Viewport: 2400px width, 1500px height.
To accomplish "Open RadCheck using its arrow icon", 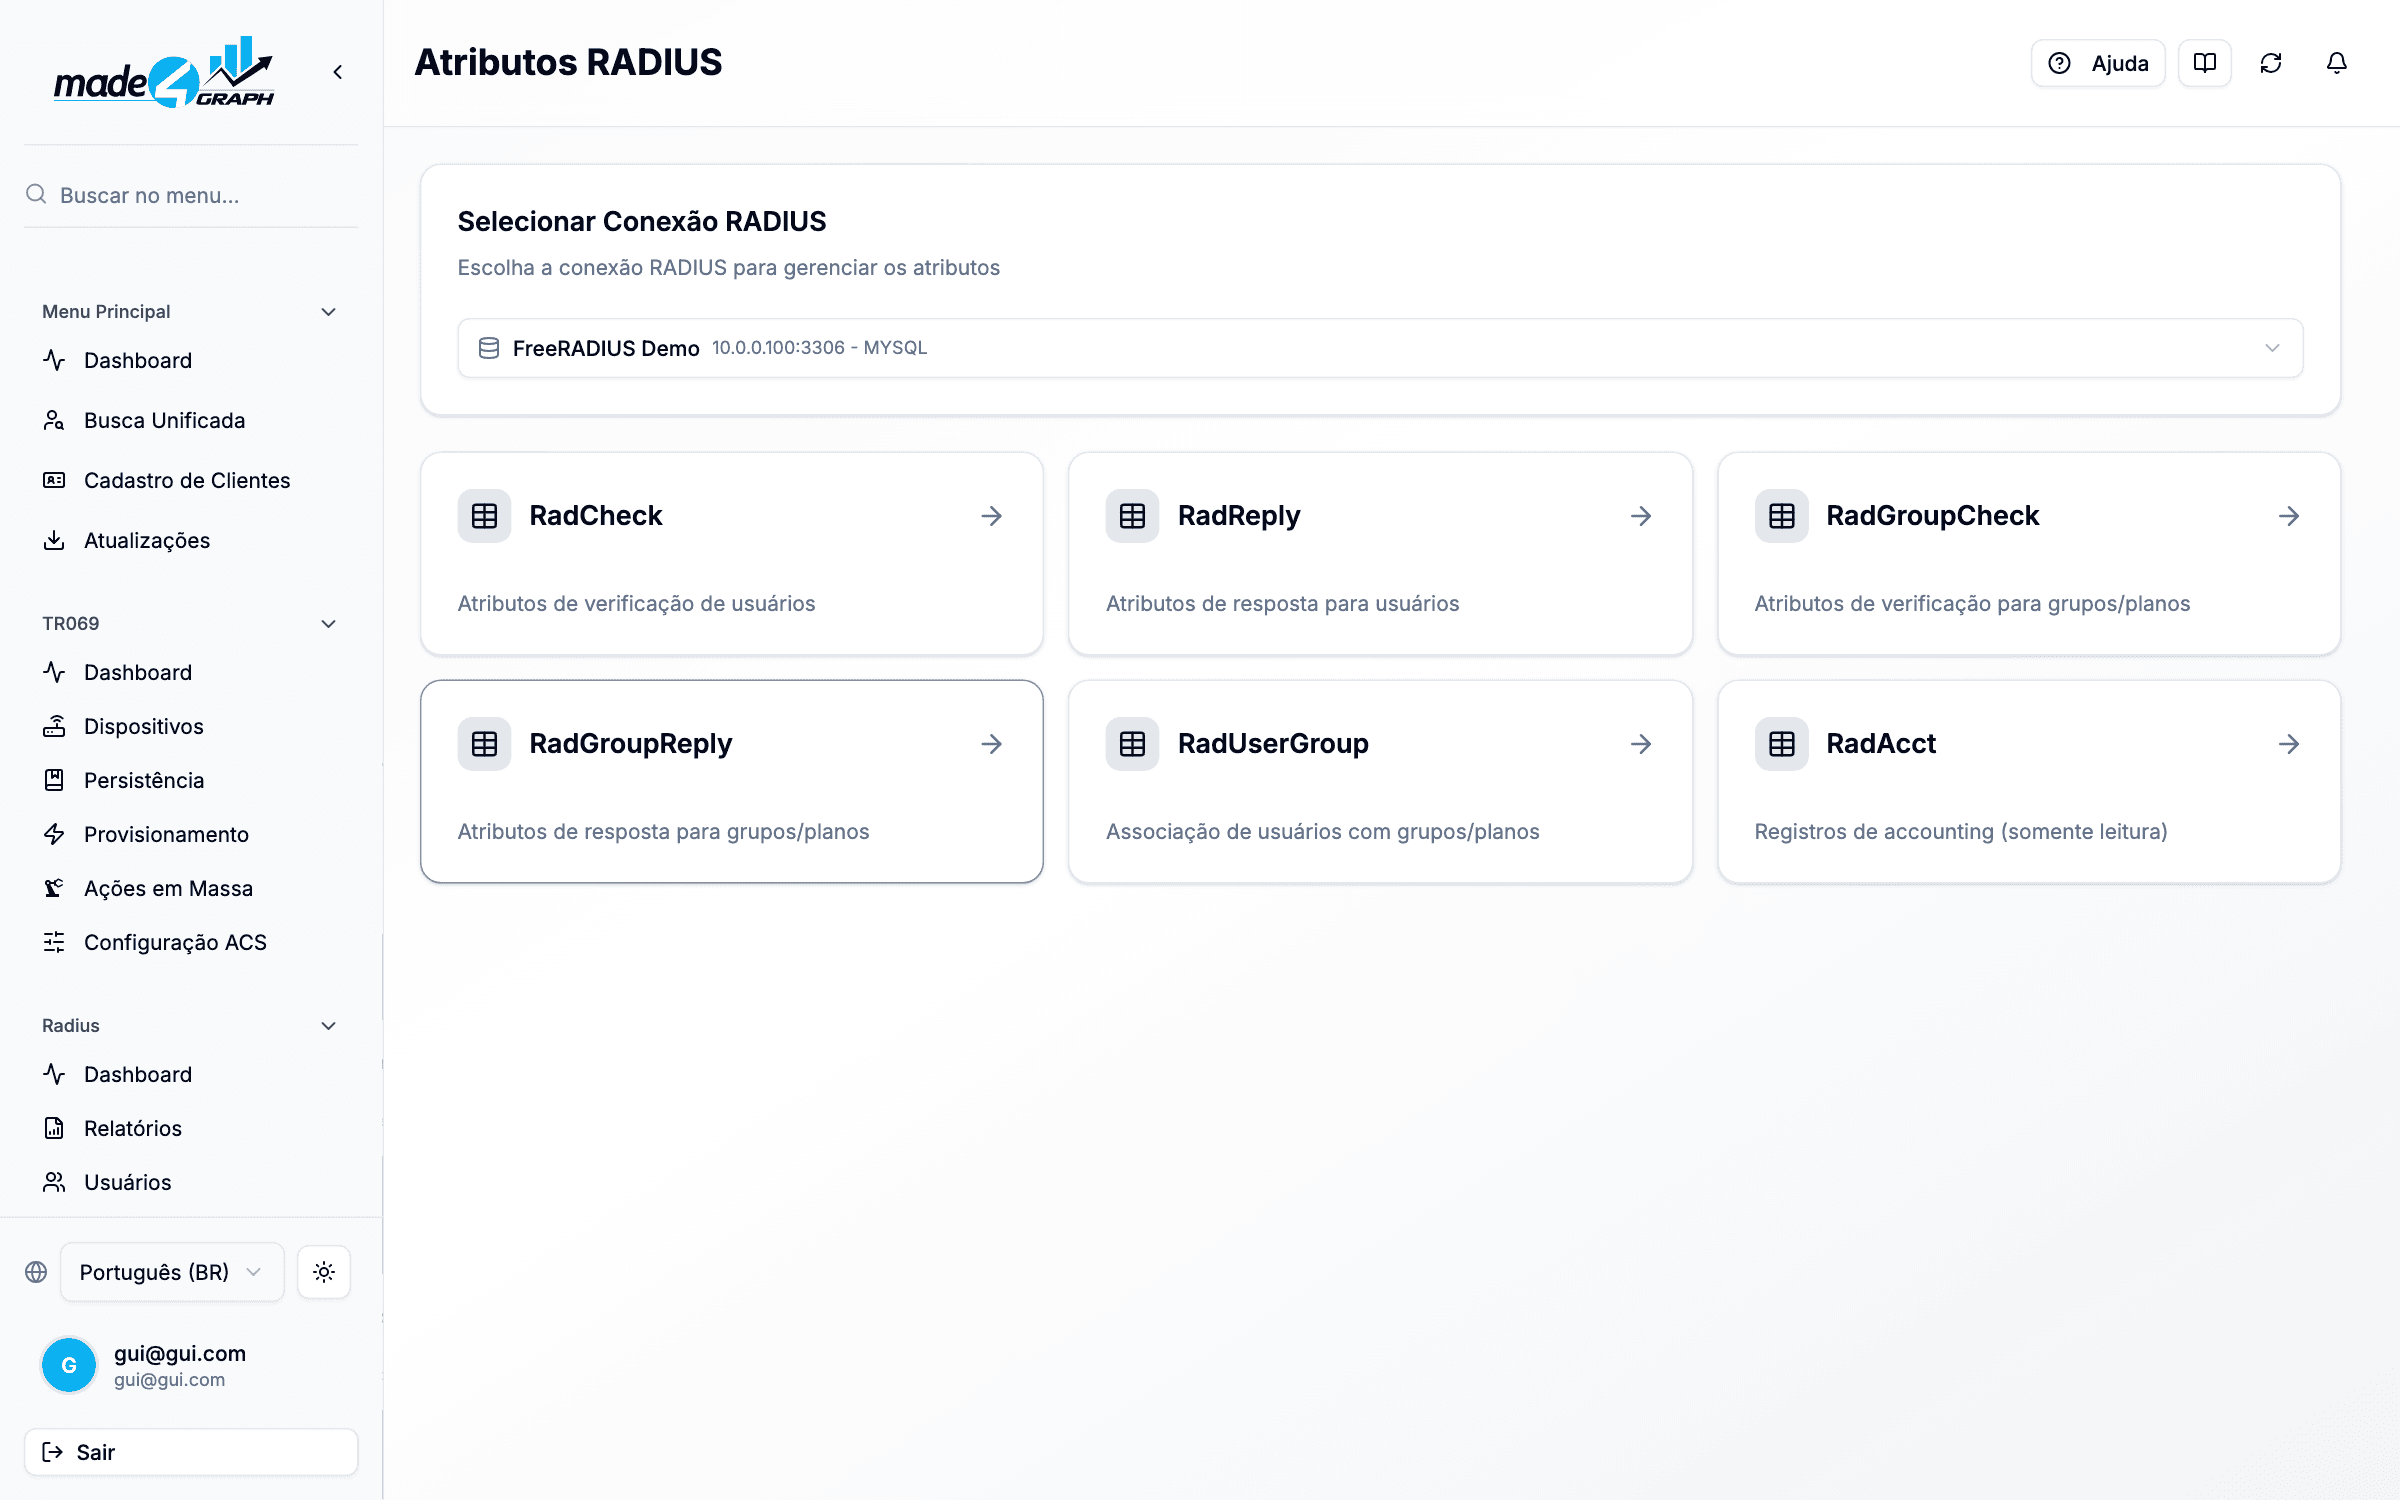I will 991,516.
